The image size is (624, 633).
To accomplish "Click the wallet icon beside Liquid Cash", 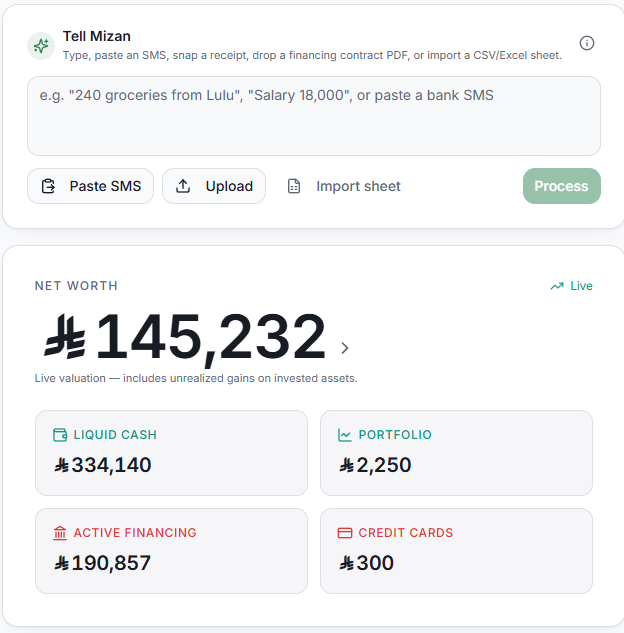I will 60,435.
